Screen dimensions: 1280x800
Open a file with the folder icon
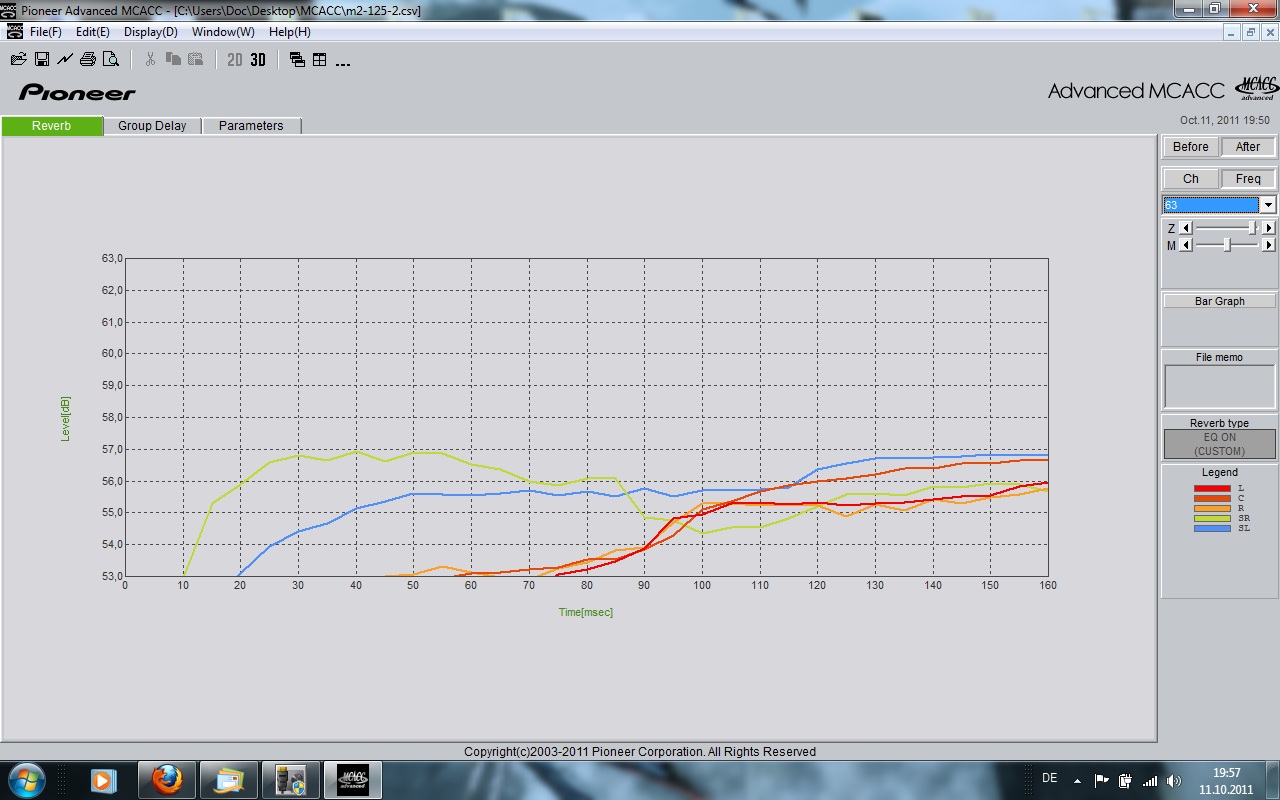point(19,60)
